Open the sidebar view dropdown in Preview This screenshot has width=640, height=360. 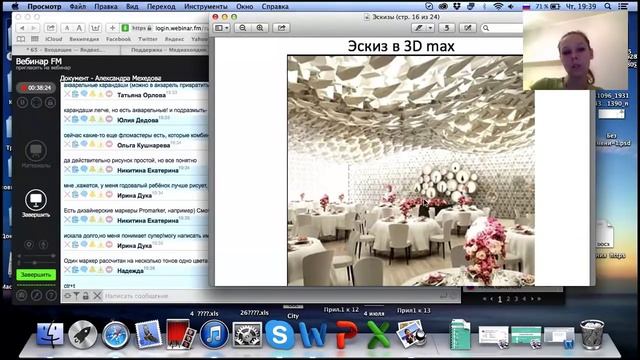(x=222, y=28)
